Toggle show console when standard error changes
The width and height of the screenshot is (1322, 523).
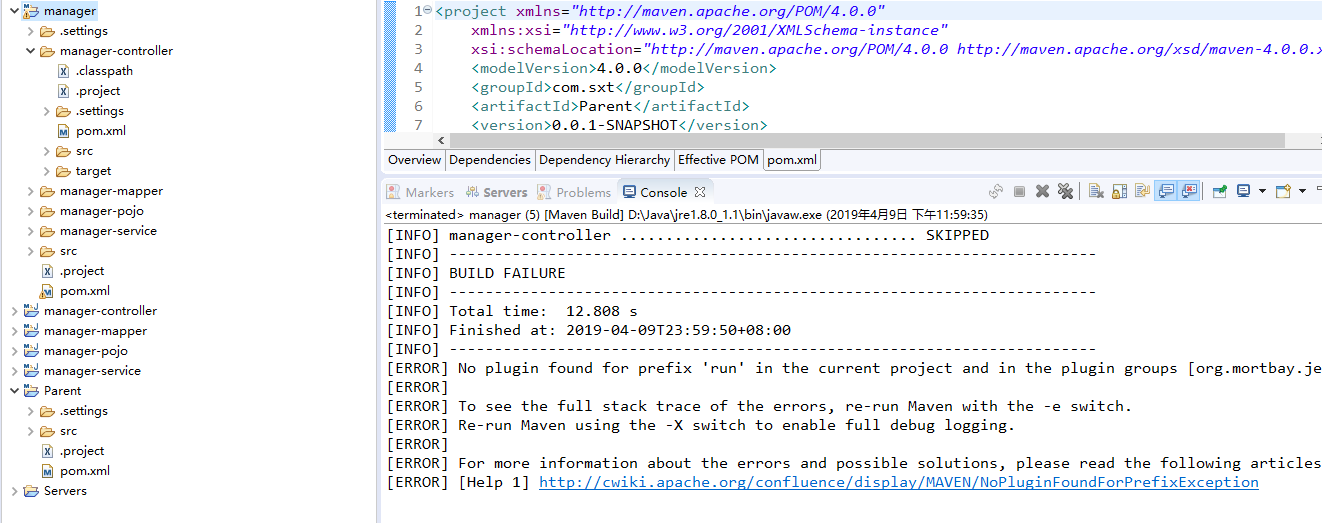[x=1188, y=191]
